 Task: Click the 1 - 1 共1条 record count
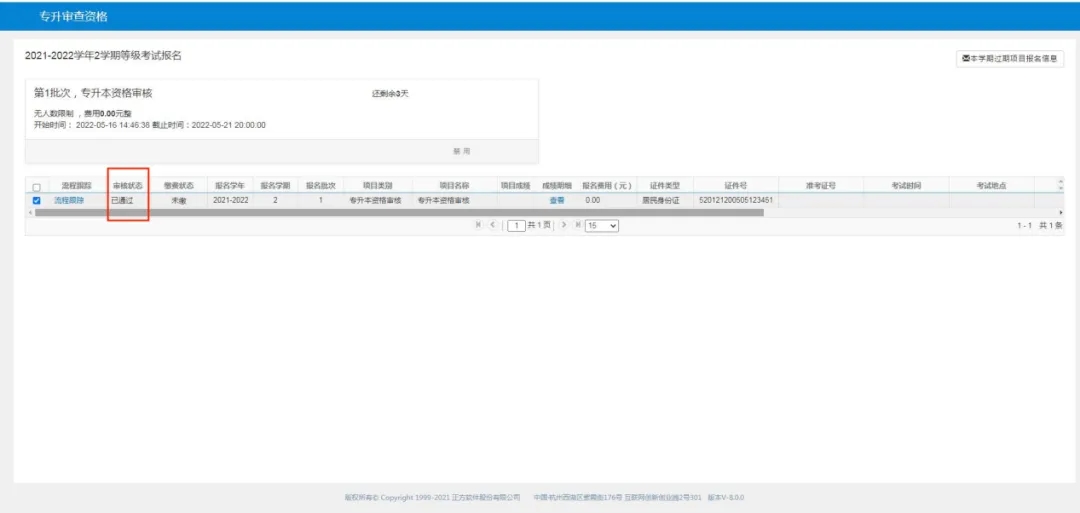tap(1040, 226)
